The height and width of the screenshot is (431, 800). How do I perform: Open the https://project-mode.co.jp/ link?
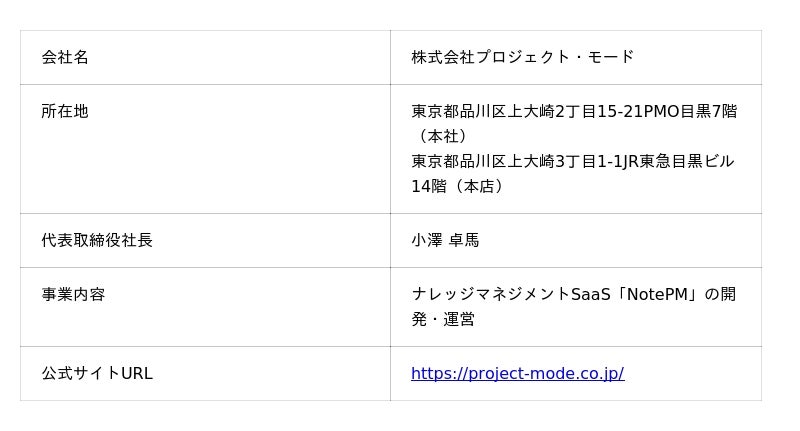point(517,374)
